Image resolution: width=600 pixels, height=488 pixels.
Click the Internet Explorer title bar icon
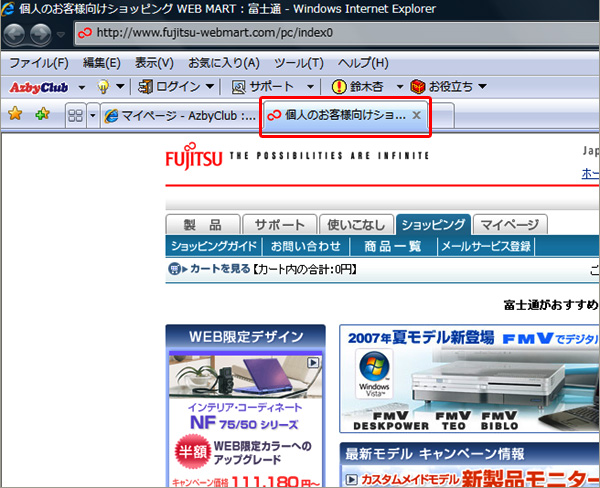[8, 8]
